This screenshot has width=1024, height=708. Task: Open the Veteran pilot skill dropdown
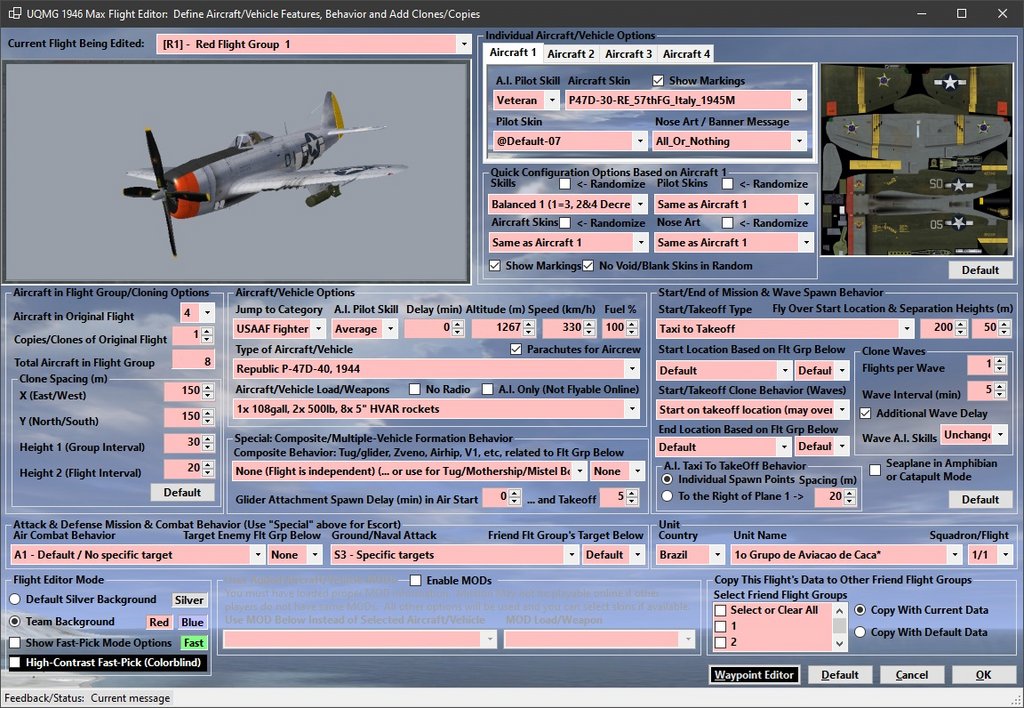[x=552, y=100]
